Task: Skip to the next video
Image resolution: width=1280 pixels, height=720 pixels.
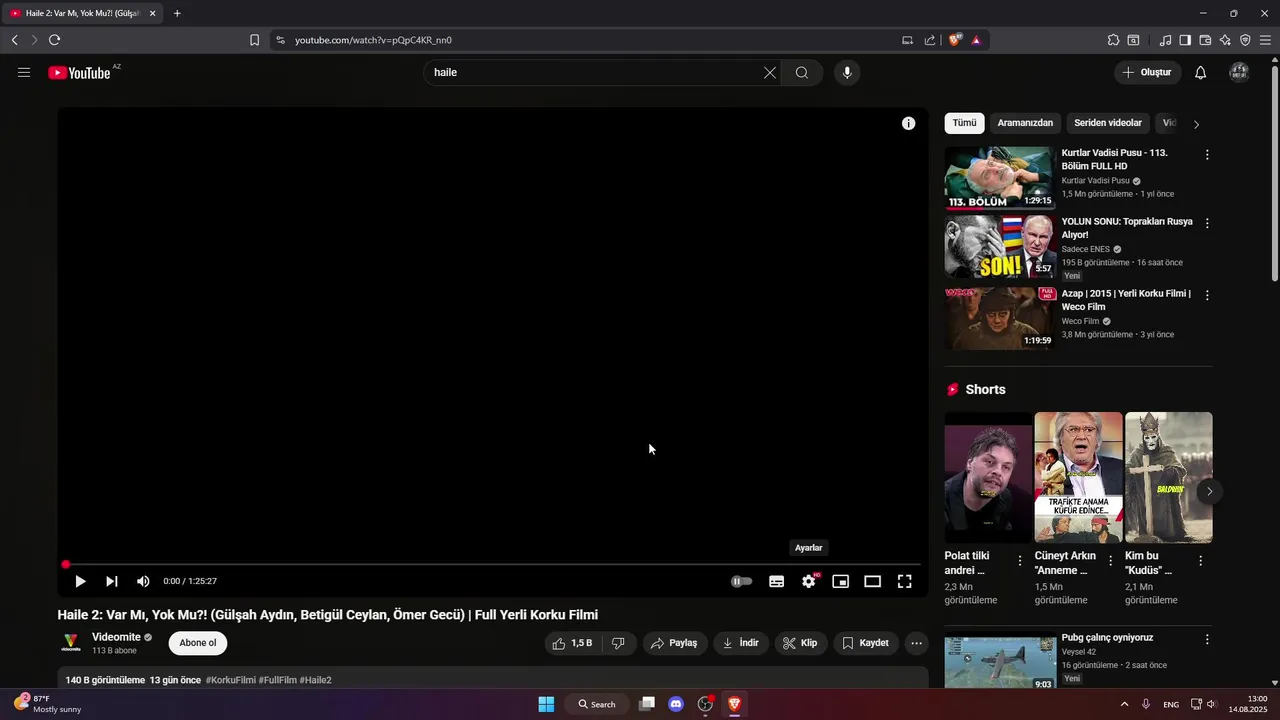Action: coord(112,581)
